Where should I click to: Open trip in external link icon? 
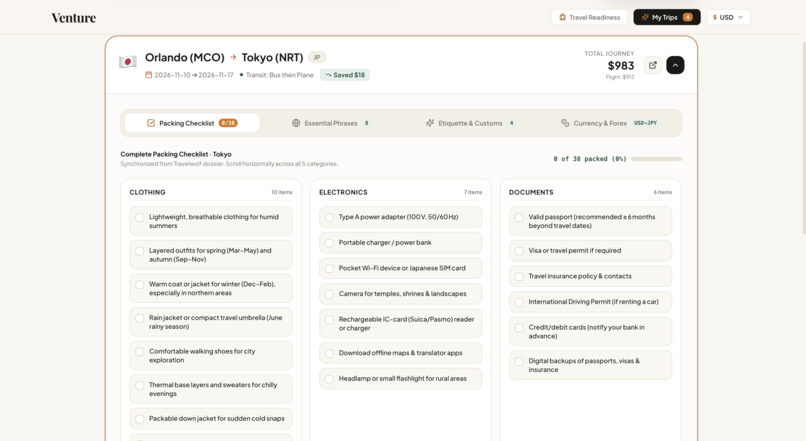pyautogui.click(x=653, y=65)
